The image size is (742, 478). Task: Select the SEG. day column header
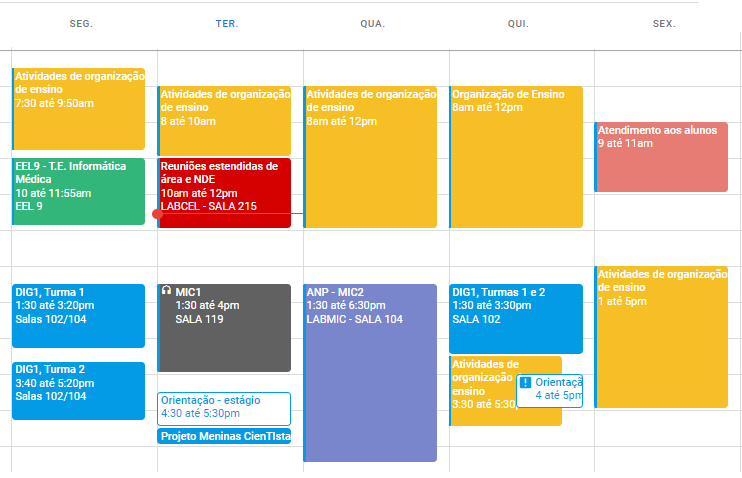[81, 23]
